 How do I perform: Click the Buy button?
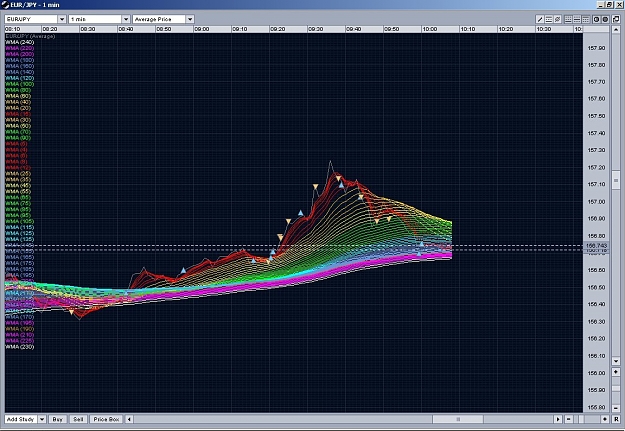point(57,419)
